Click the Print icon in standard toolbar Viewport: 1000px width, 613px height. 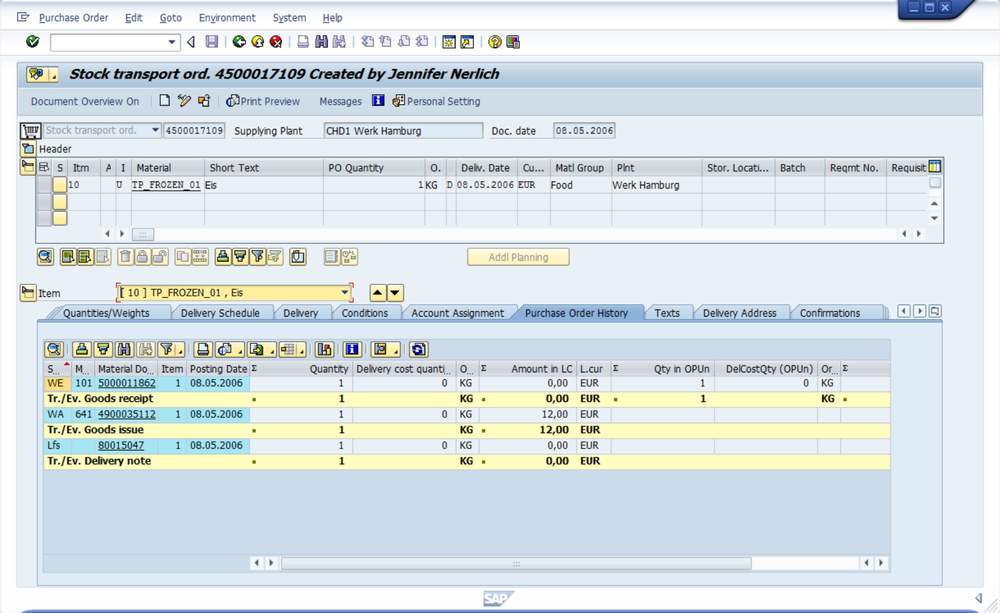tap(304, 42)
